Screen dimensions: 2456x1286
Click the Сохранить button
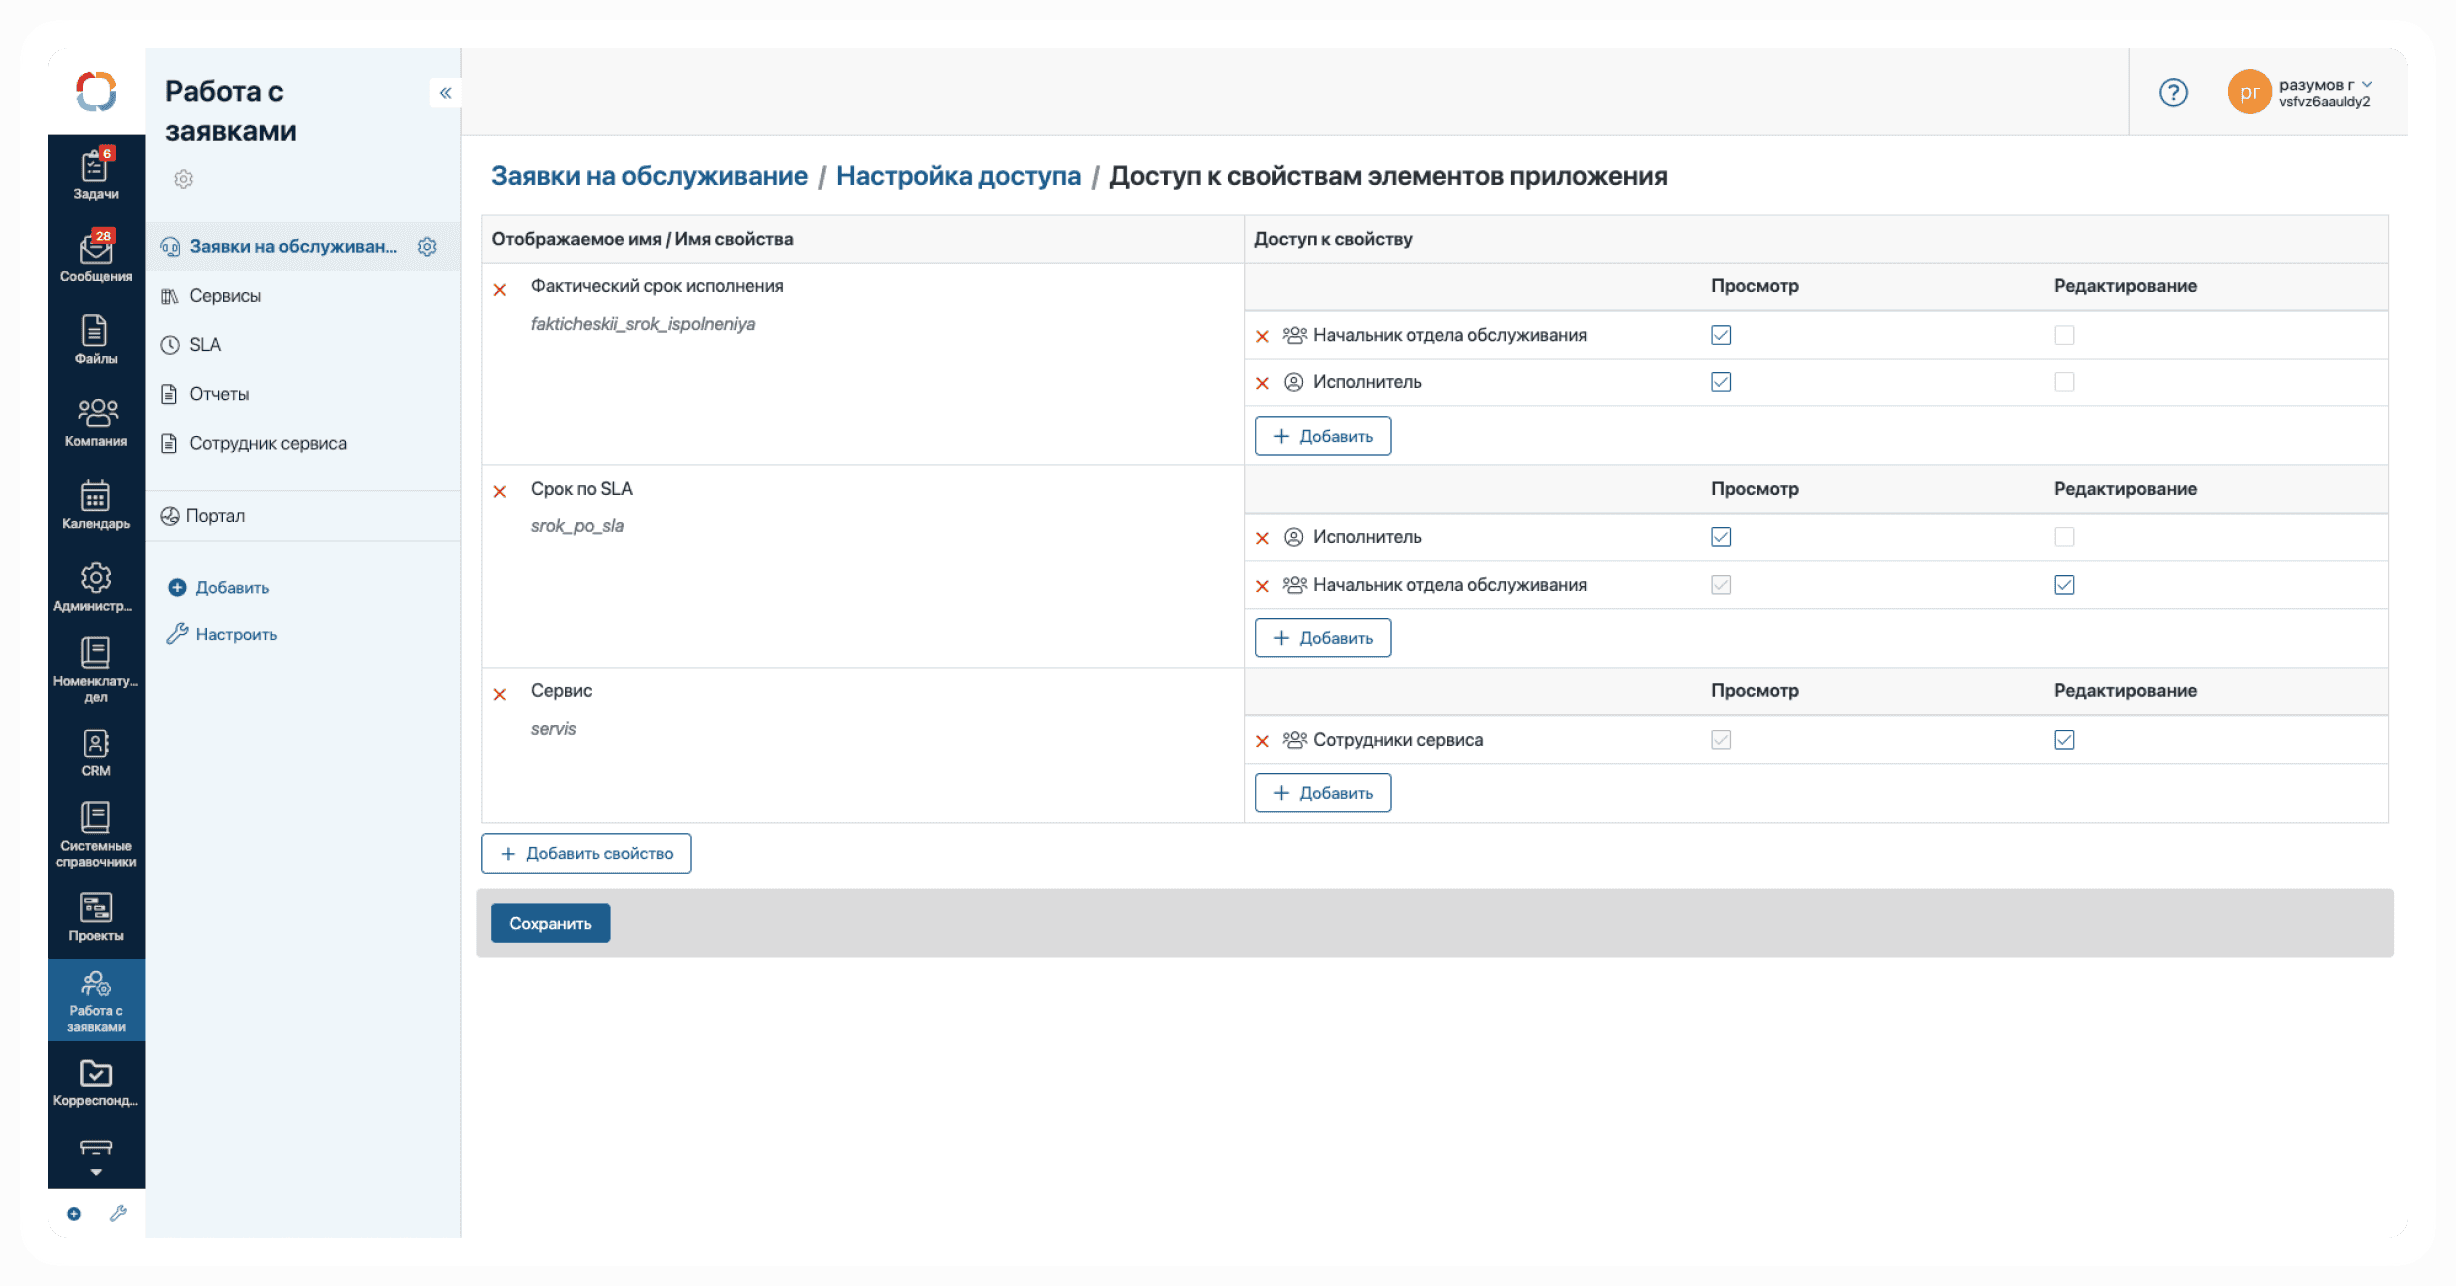click(550, 923)
